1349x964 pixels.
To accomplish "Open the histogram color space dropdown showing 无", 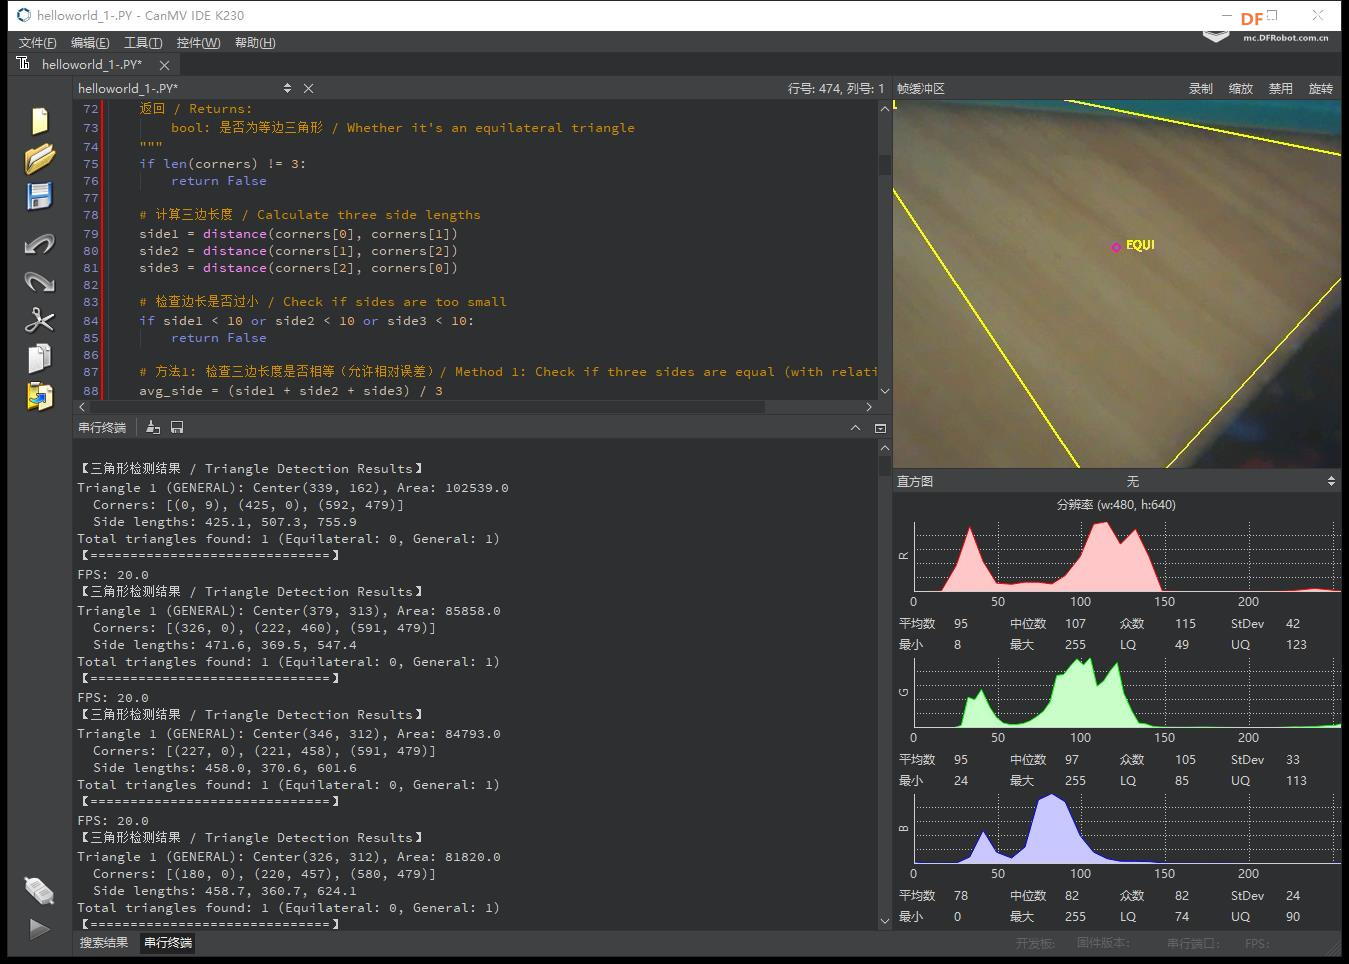I will pyautogui.click(x=1132, y=481).
